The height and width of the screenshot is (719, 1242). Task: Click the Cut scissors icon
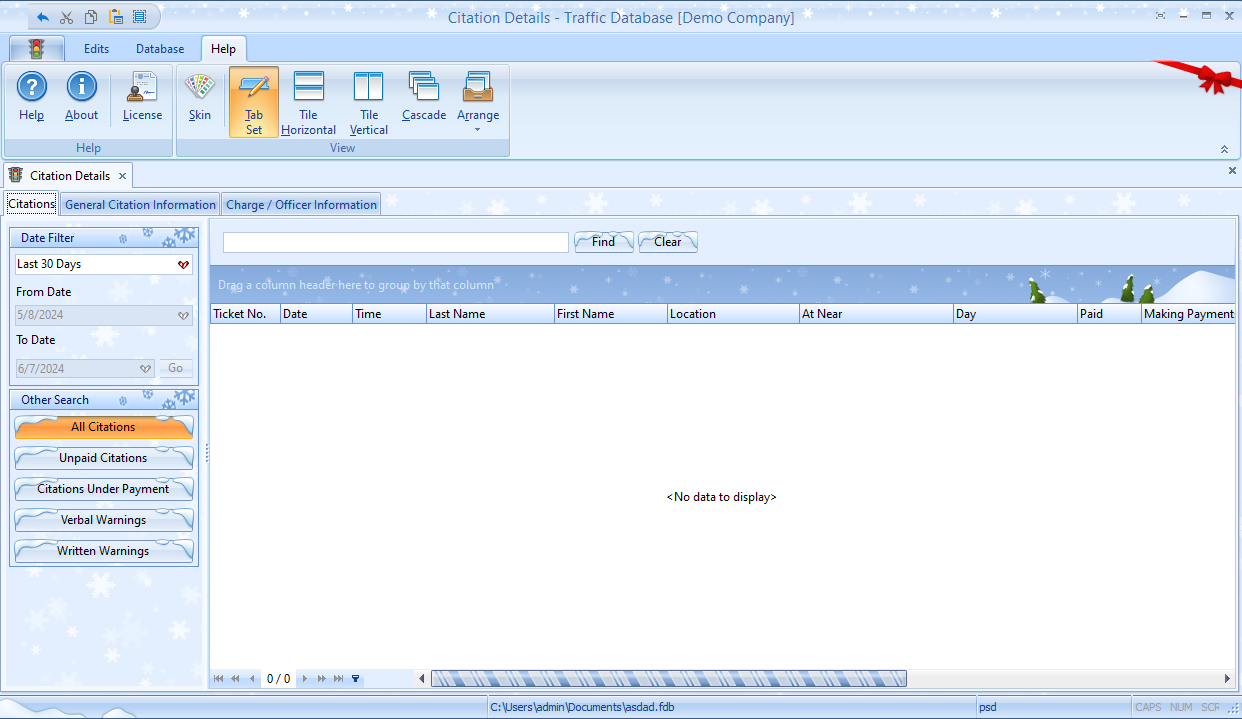pos(67,17)
